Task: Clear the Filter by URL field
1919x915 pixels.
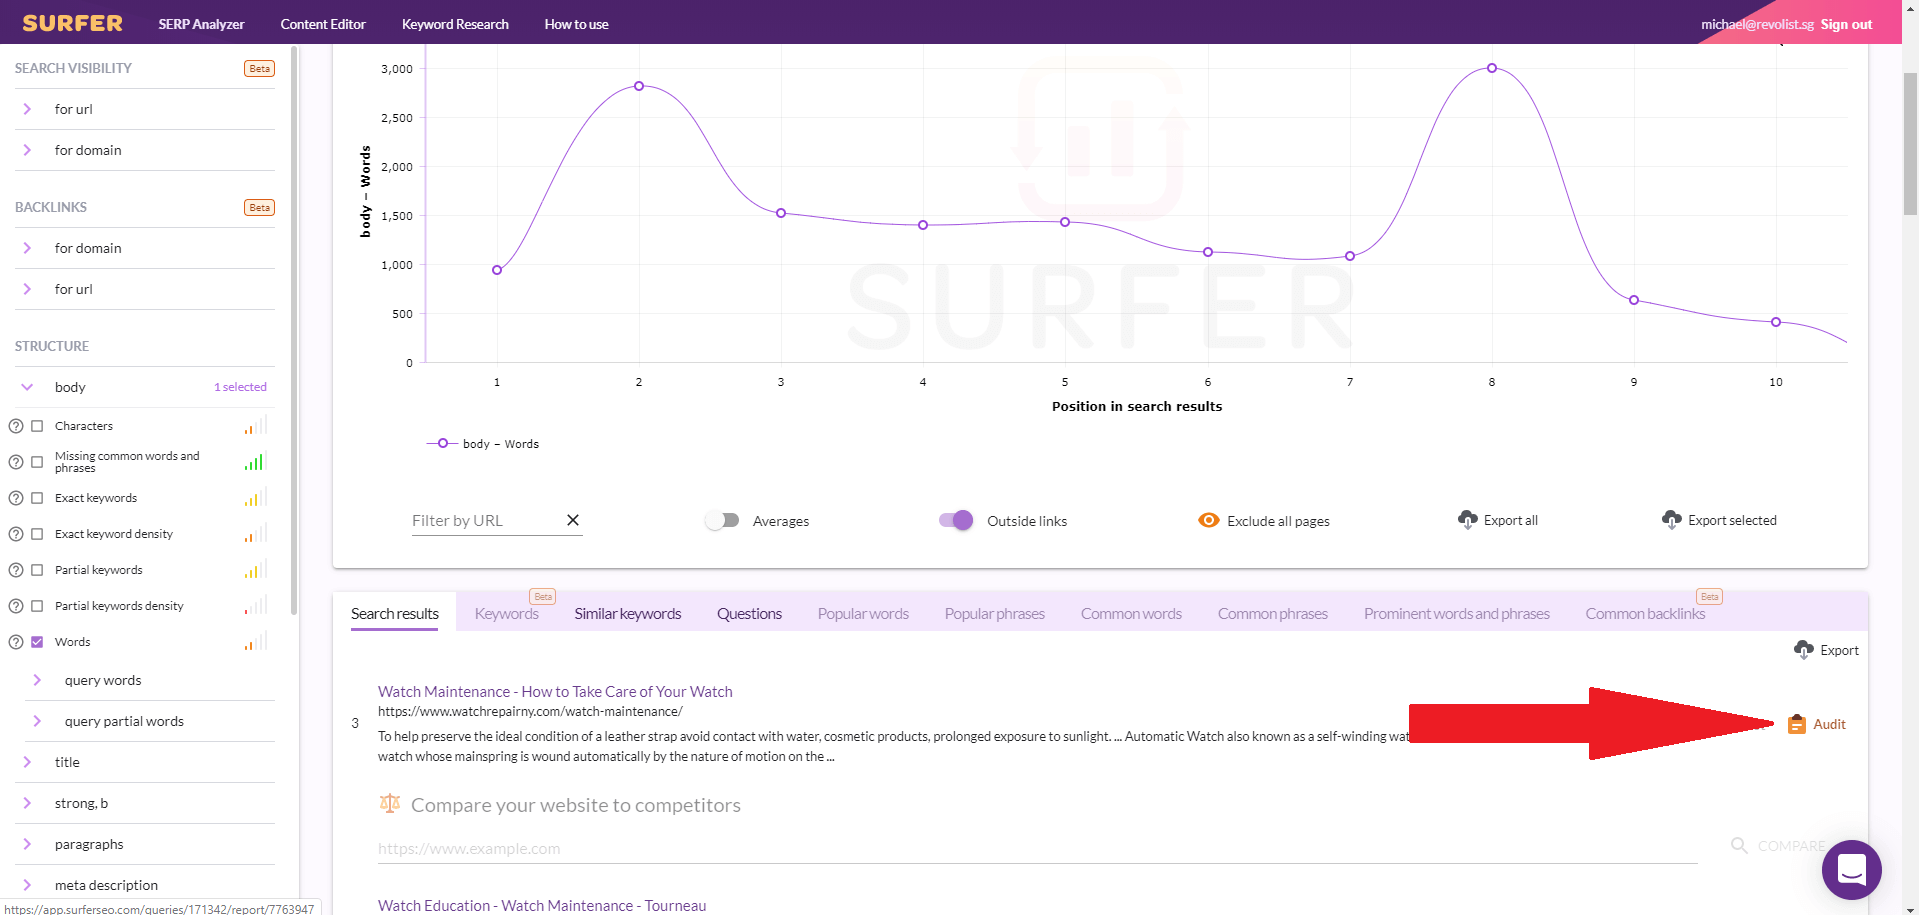Action: click(x=573, y=520)
